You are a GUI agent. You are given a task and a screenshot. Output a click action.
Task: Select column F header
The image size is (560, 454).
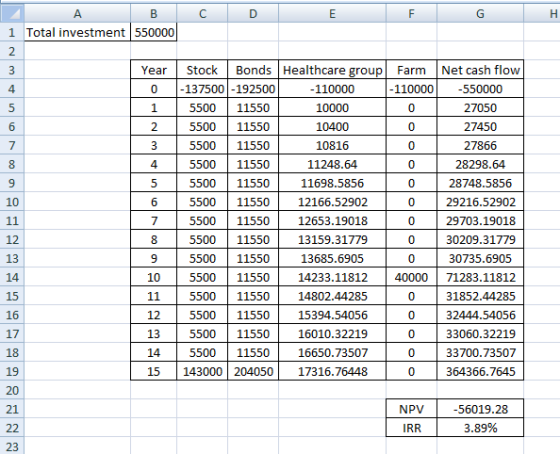click(411, 14)
